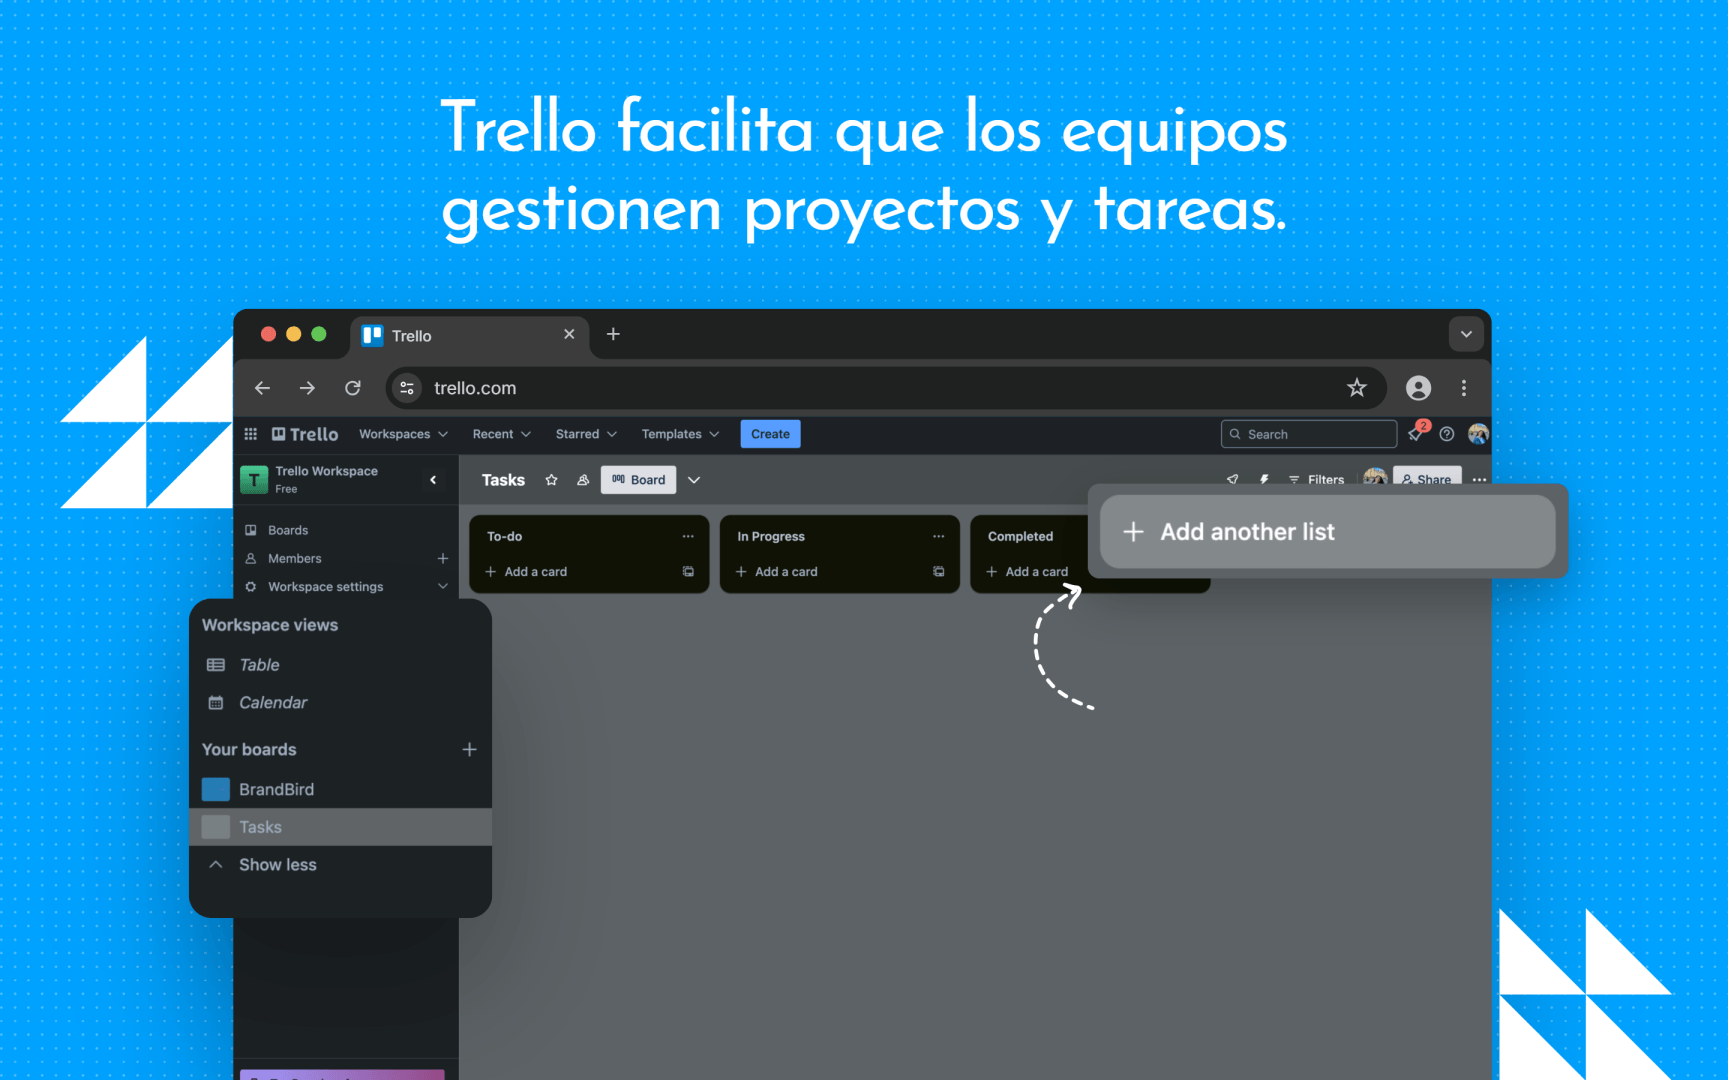Click the browser back arrow
This screenshot has width=1728, height=1080.
[x=263, y=388]
